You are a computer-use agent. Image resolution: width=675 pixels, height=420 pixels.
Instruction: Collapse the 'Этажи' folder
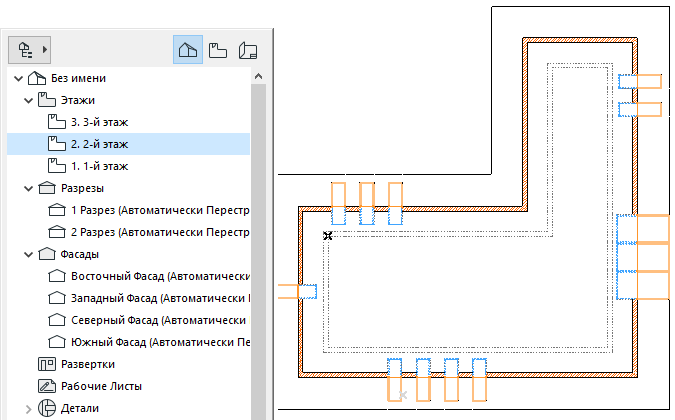point(28,100)
